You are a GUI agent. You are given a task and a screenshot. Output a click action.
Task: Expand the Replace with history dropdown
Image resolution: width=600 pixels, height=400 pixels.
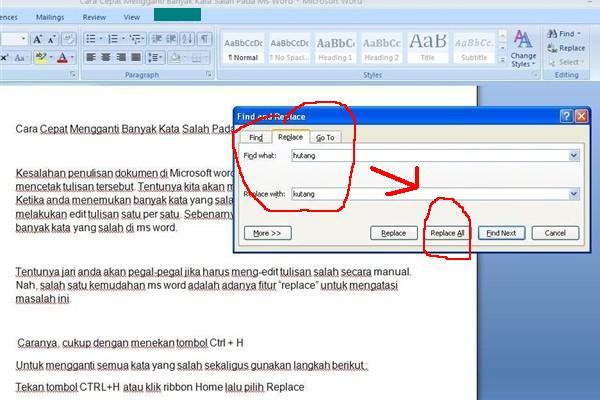pos(574,194)
